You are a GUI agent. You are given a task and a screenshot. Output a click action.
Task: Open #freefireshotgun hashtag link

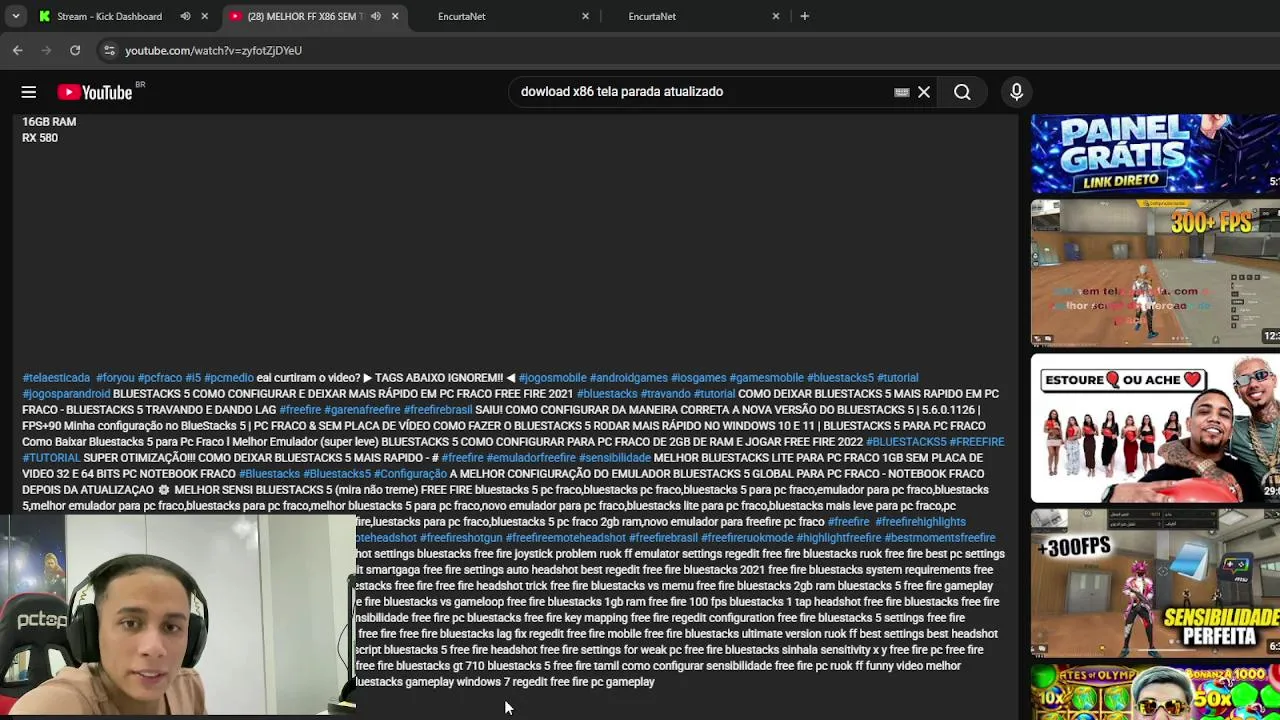click(461, 538)
